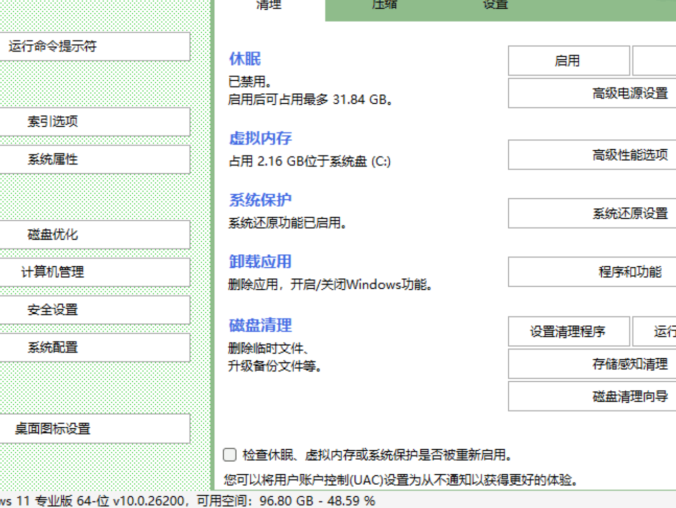Click the 桌面图标设置 button

(x=94, y=429)
